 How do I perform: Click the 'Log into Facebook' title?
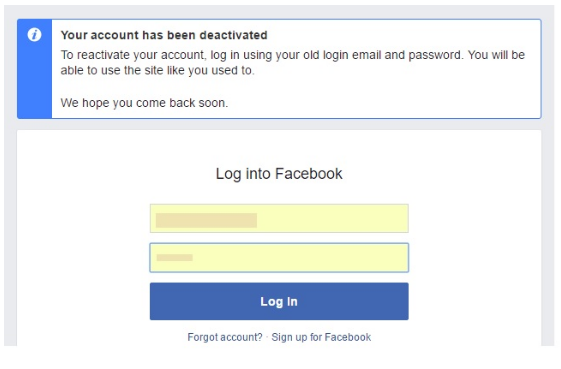[279, 174]
